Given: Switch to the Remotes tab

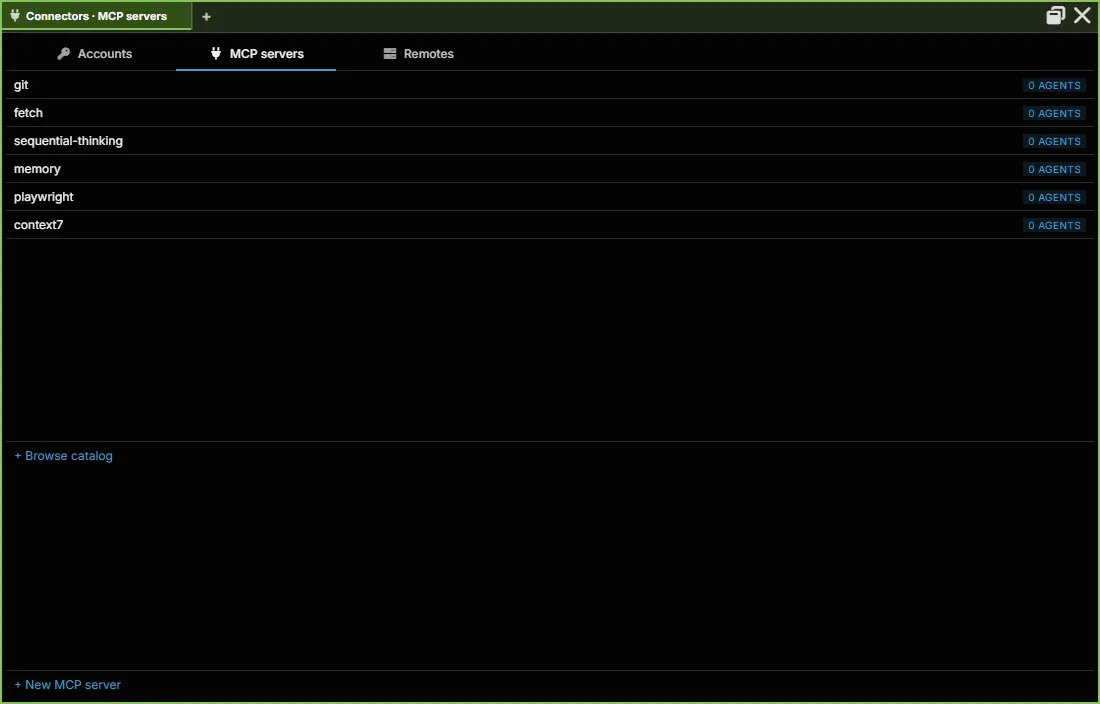Looking at the screenshot, I should 419,54.
